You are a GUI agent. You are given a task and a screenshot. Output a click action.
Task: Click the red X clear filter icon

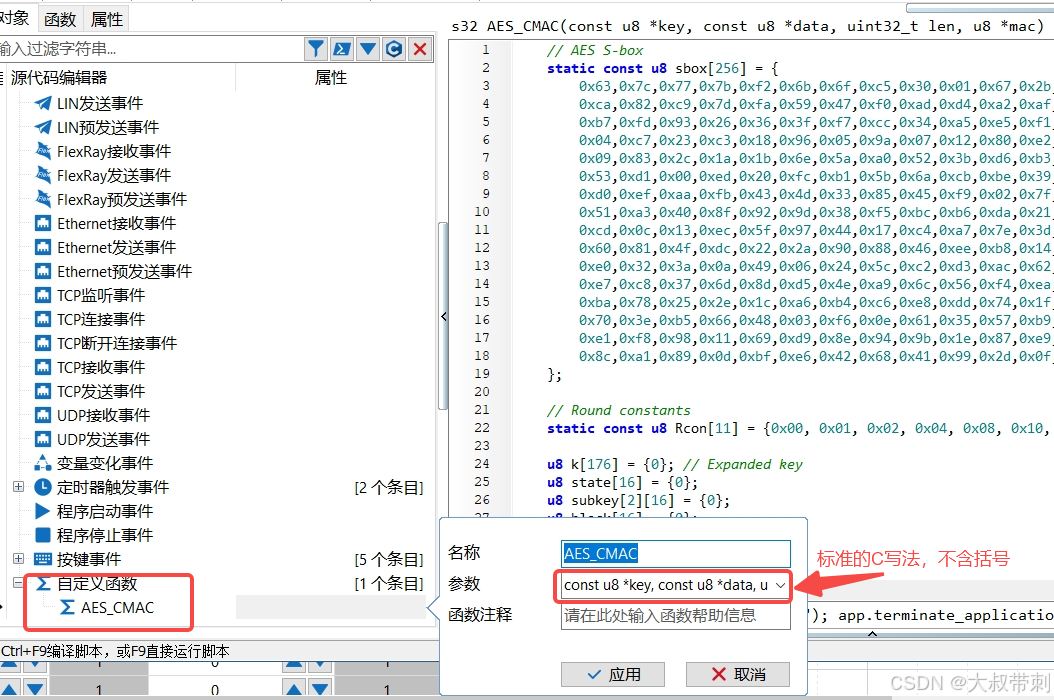coord(420,48)
